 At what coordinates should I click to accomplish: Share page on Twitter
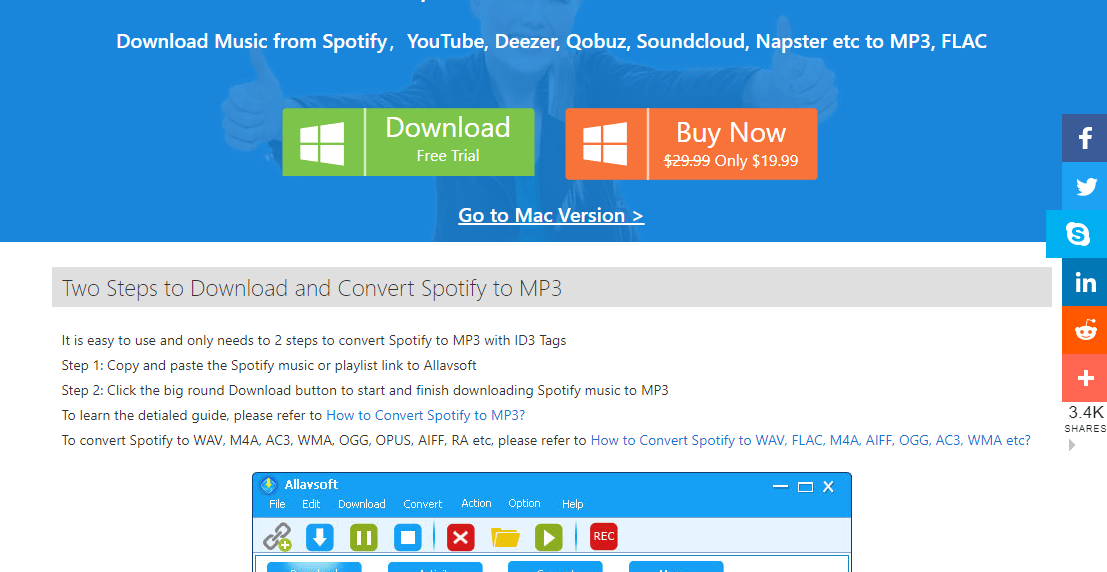[1084, 186]
